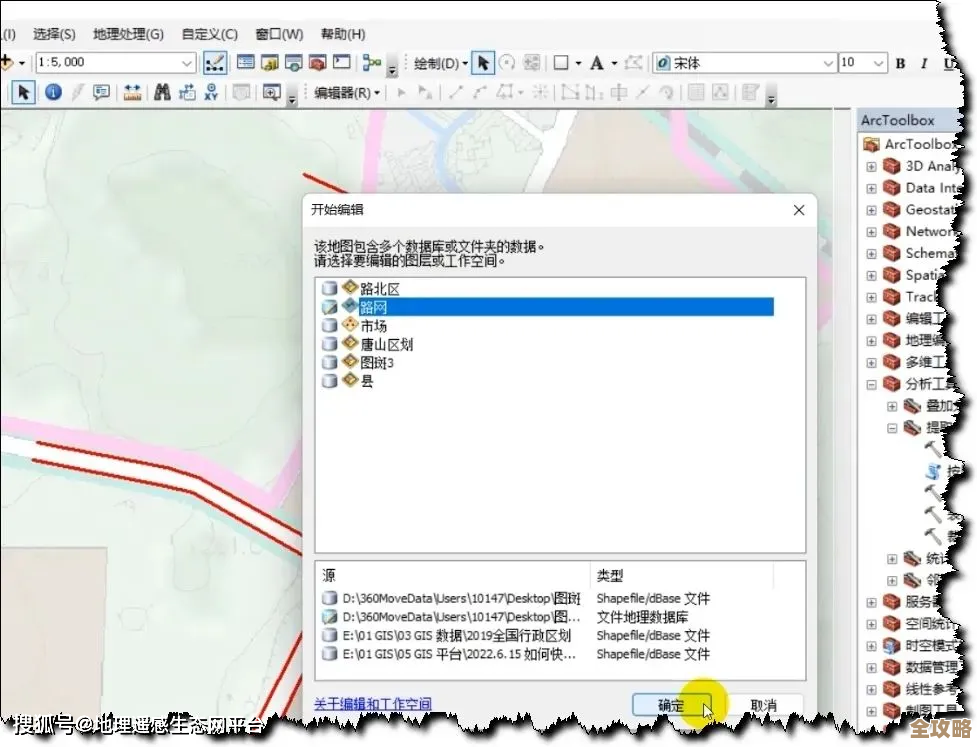Toggle bold text formatting
Image resolution: width=977 pixels, height=747 pixels.
click(x=901, y=62)
